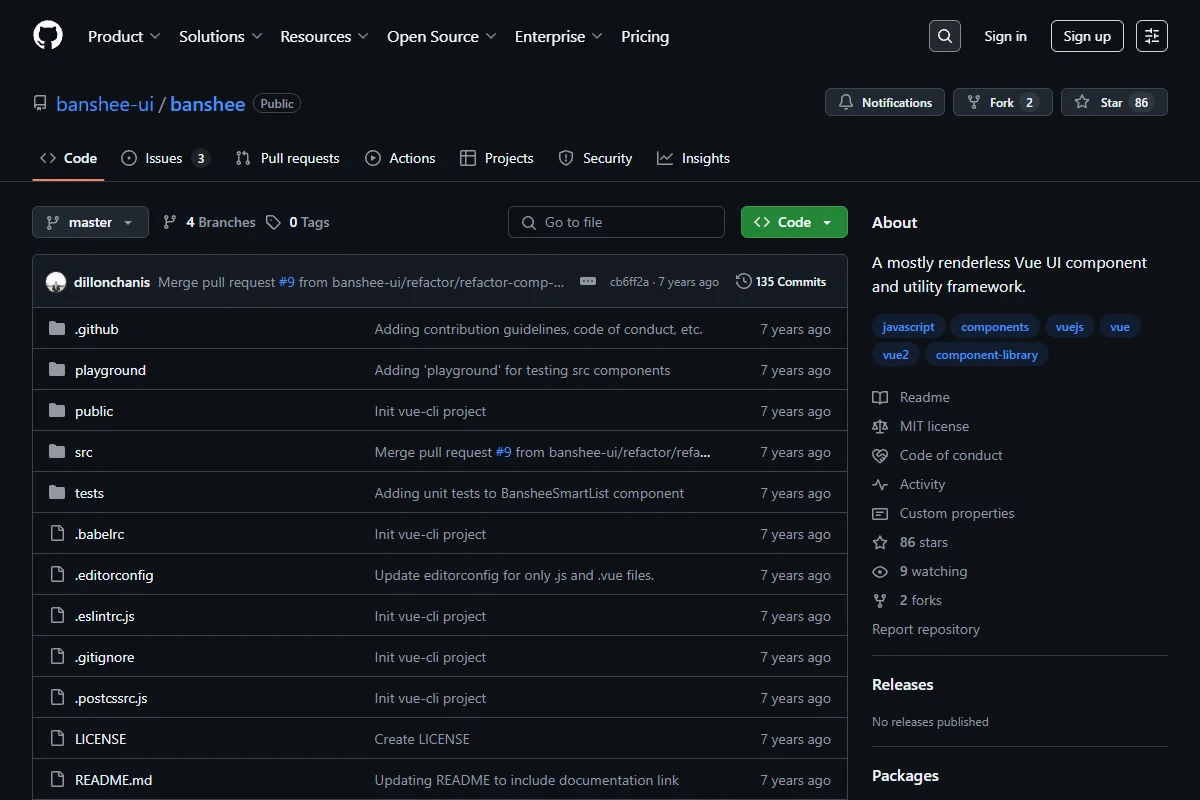Click the dillonchanis avatar thumbnail

coord(56,282)
